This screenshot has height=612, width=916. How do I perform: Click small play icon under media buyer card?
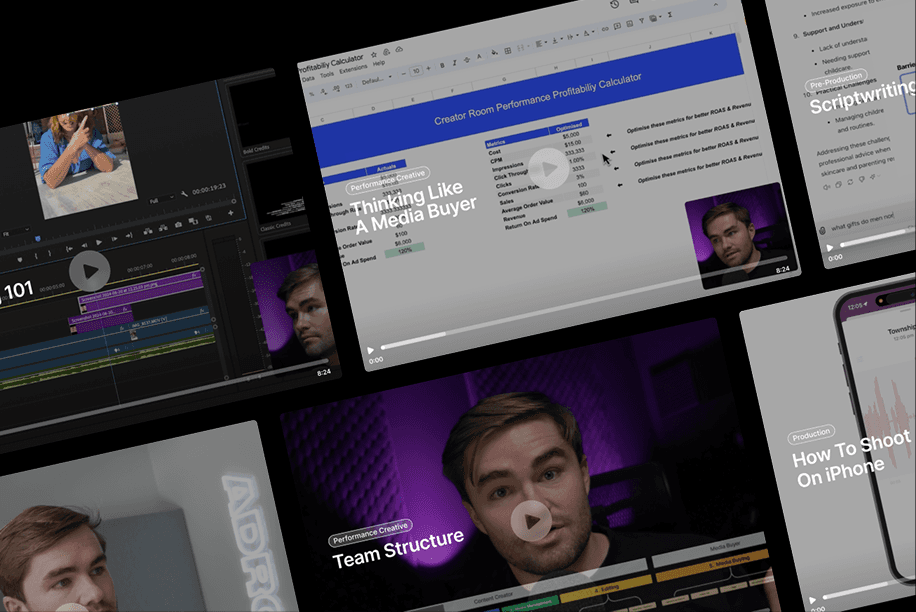tap(370, 350)
